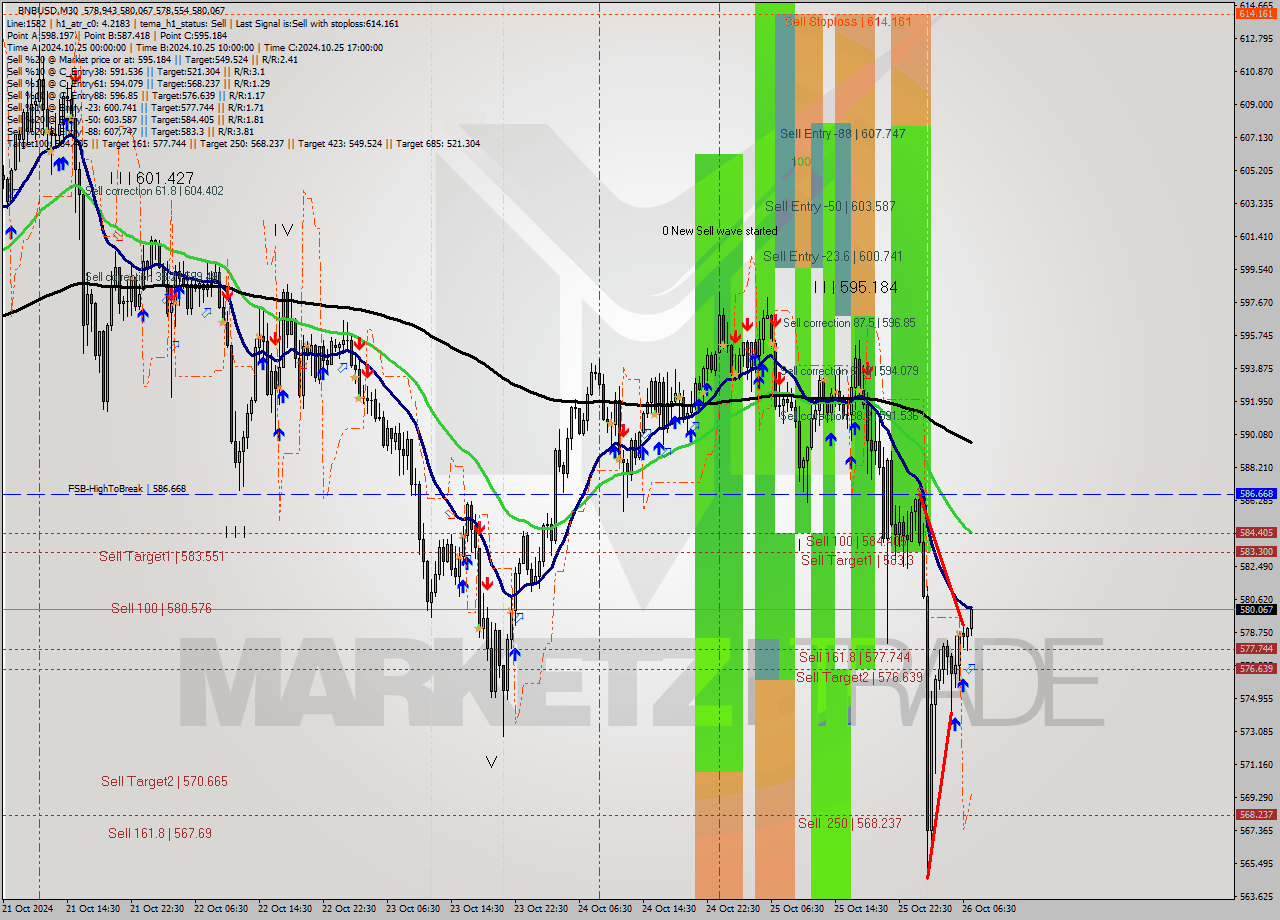Select the red 584.405 price tag

click(x=1256, y=533)
